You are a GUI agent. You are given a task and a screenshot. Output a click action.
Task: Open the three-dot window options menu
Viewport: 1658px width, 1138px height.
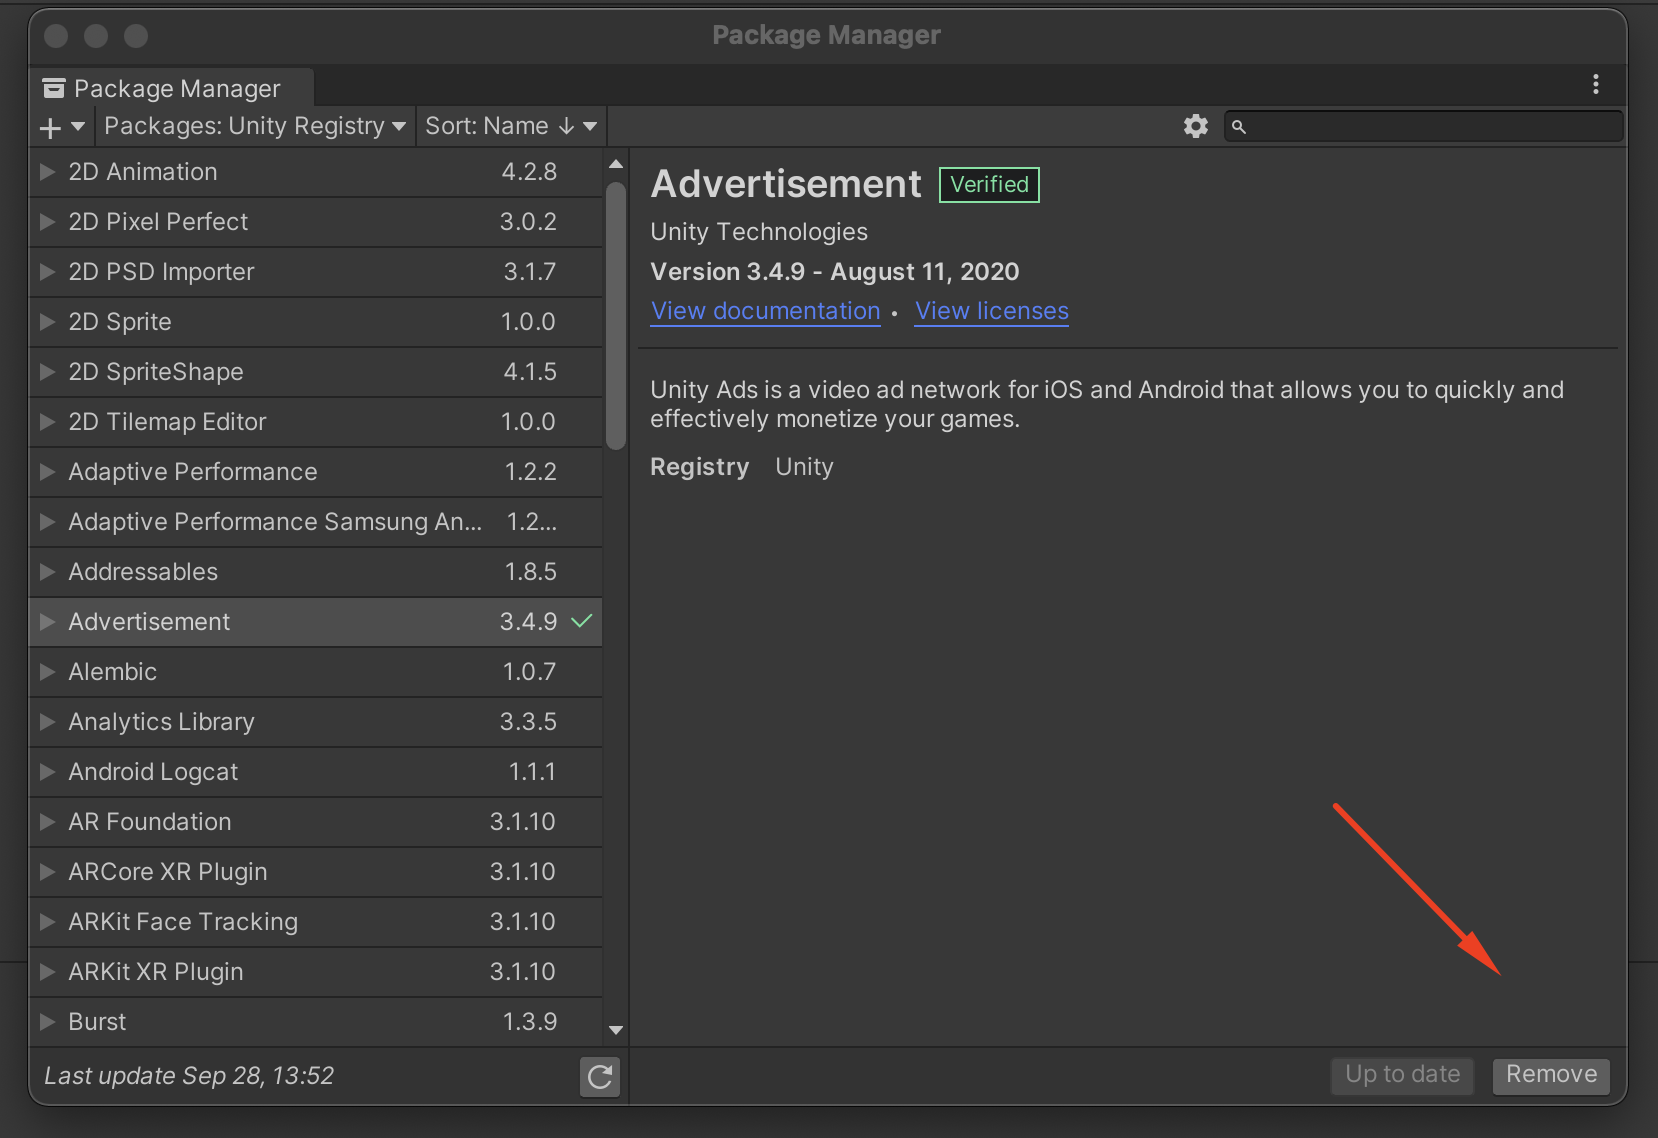pos(1595,85)
